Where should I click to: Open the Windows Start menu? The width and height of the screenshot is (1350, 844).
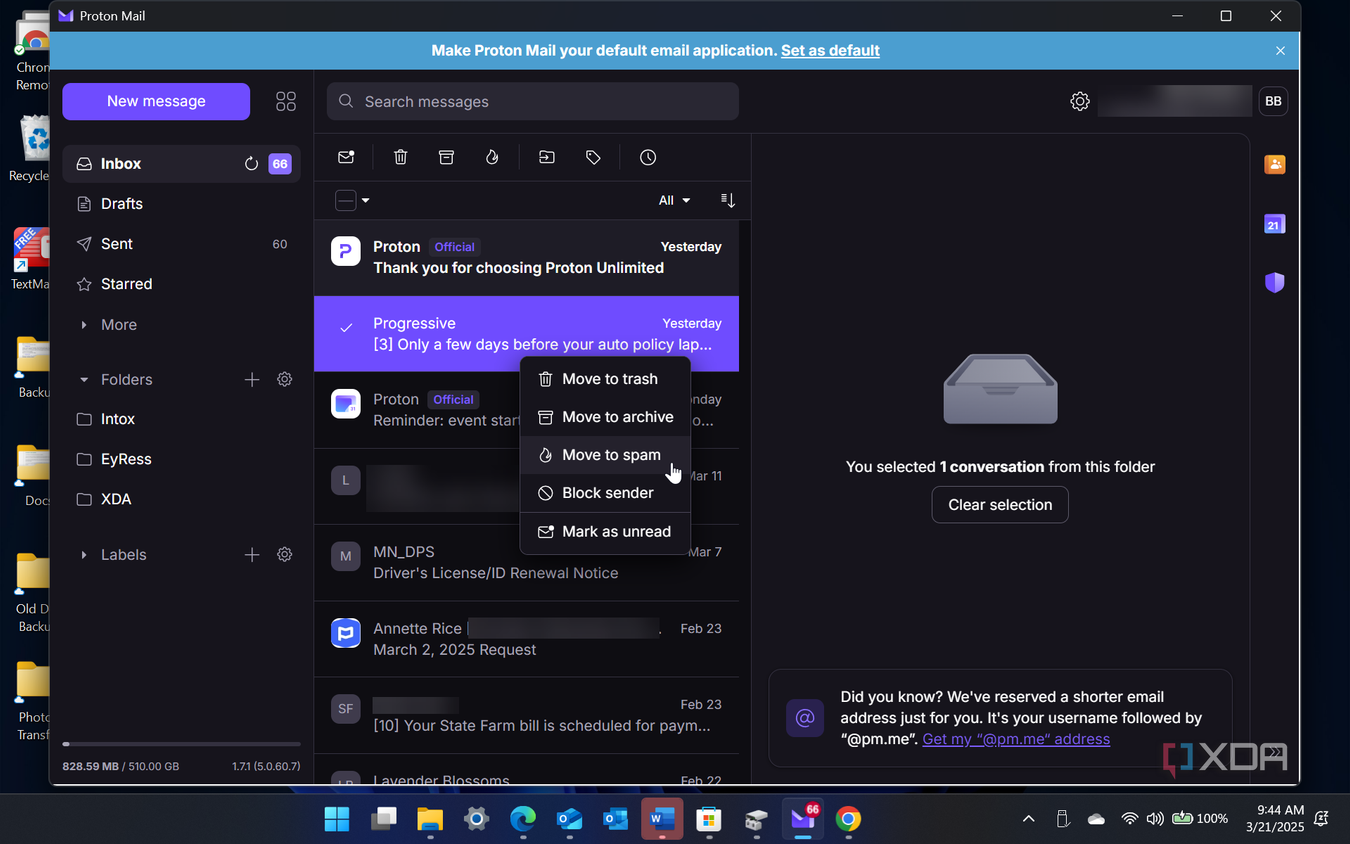point(337,819)
